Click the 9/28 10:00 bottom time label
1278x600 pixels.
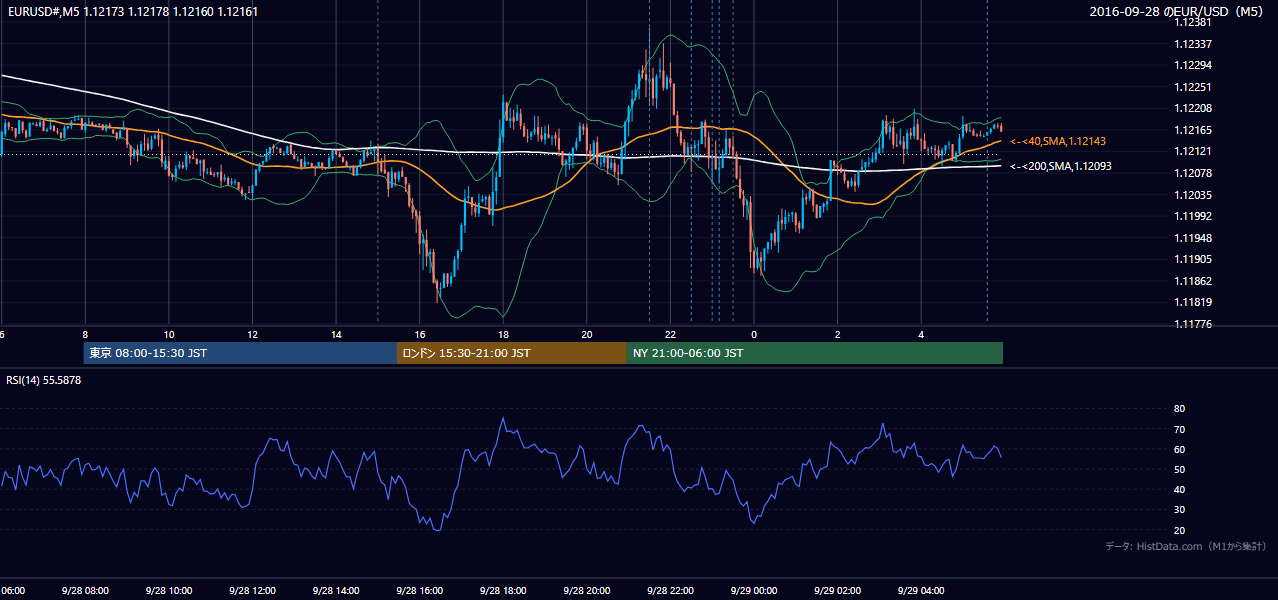tap(167, 591)
